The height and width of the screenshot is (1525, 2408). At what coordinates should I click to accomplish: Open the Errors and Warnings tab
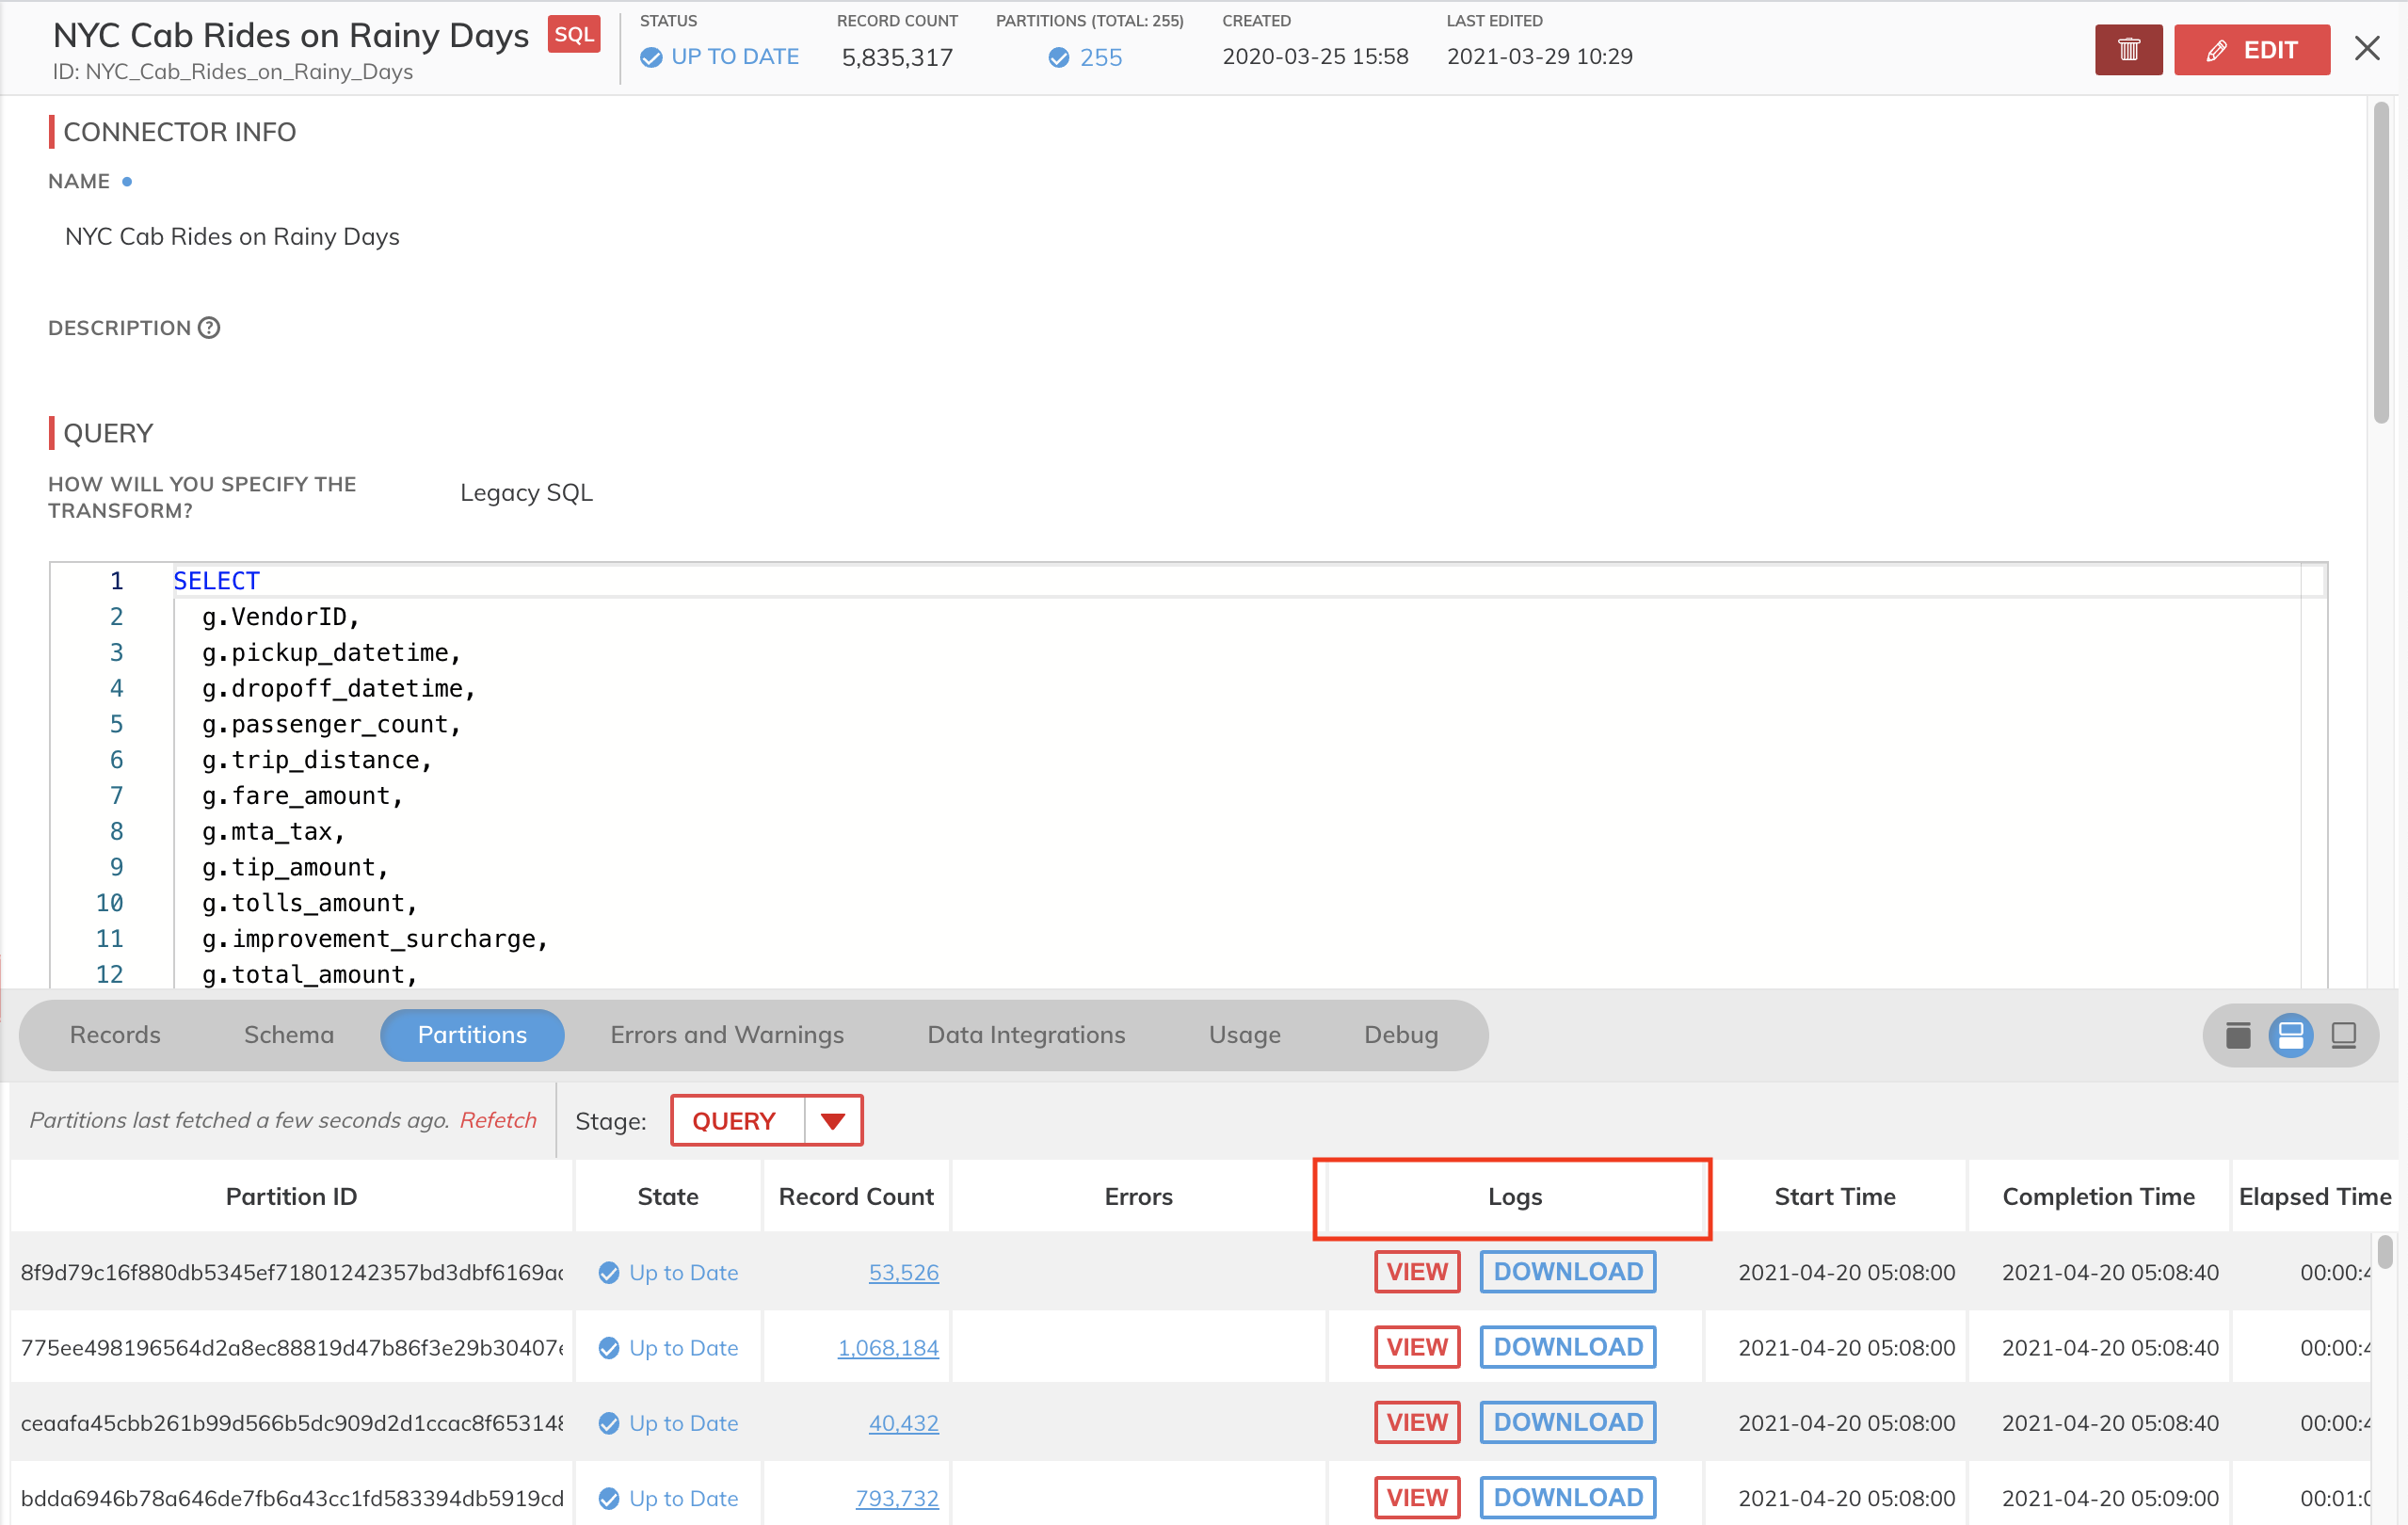(x=727, y=1035)
